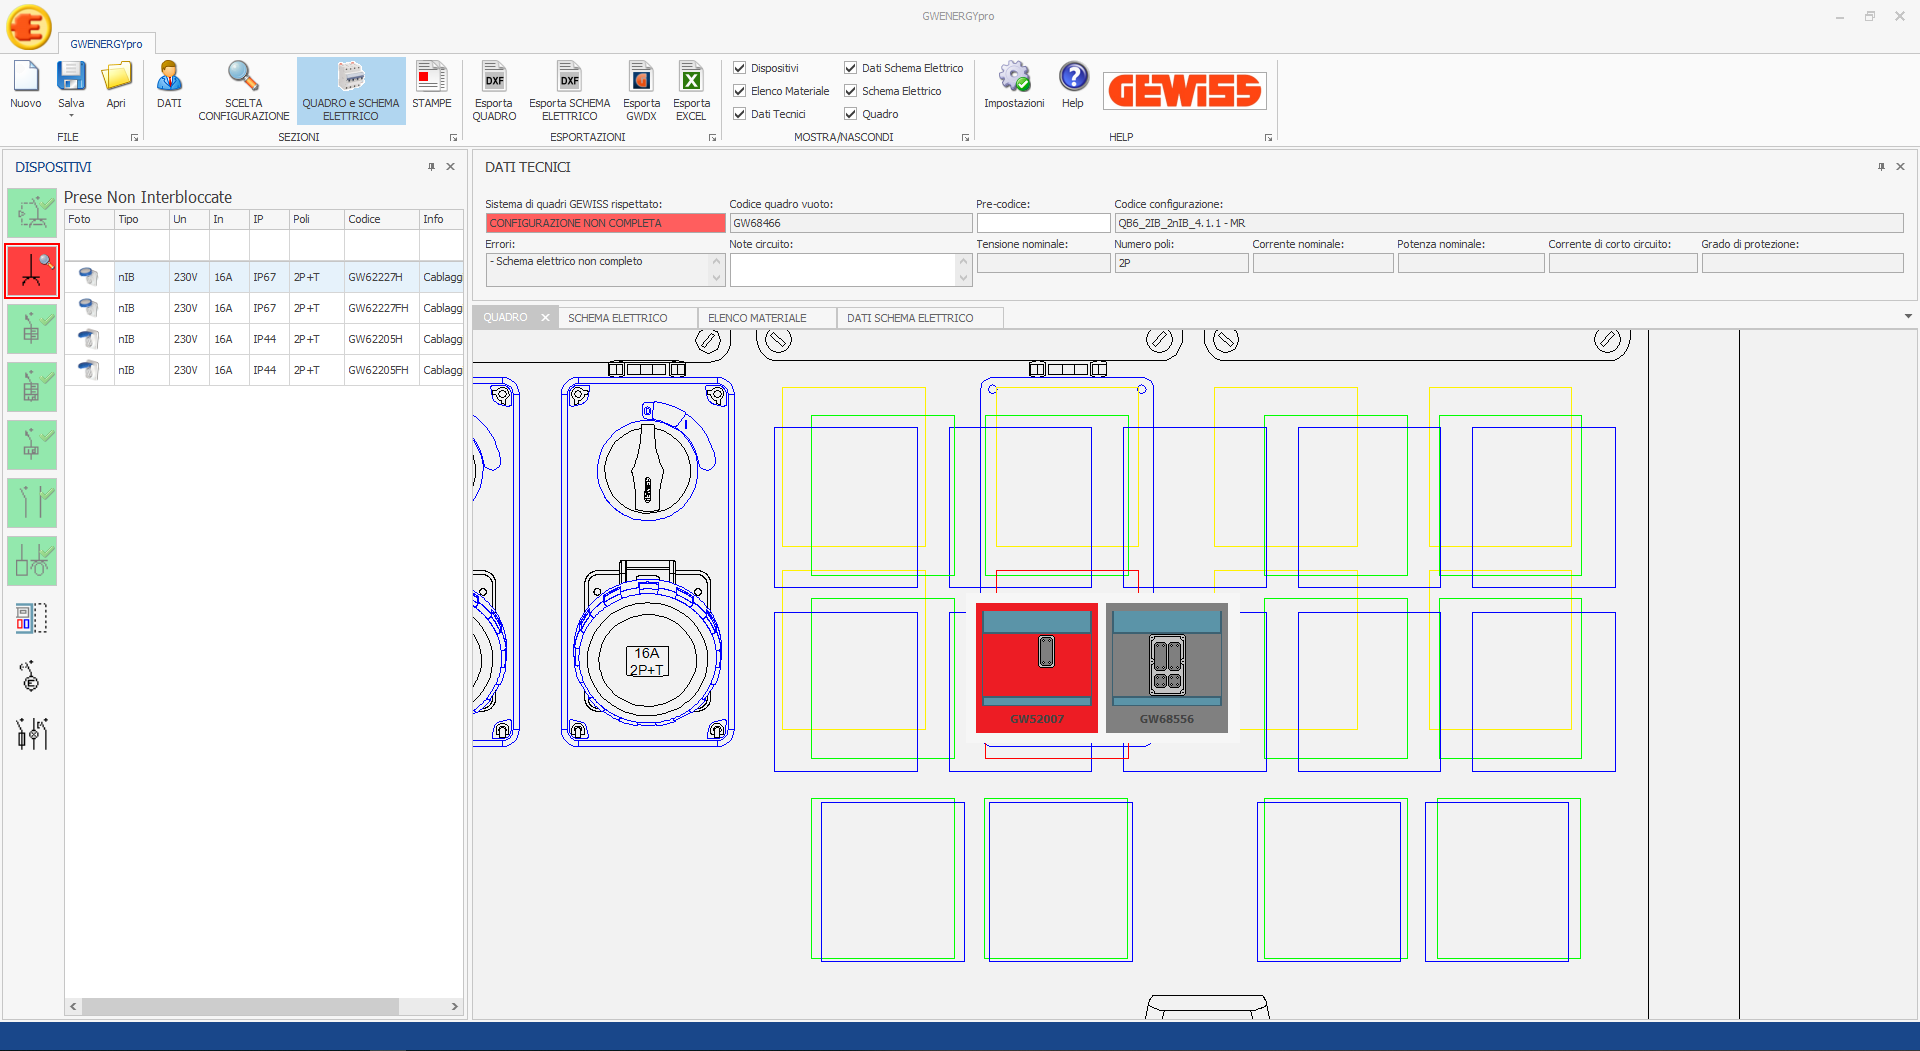Screen dimensions: 1920x1051
Task: Click the application orange E logo
Action: click(29, 27)
